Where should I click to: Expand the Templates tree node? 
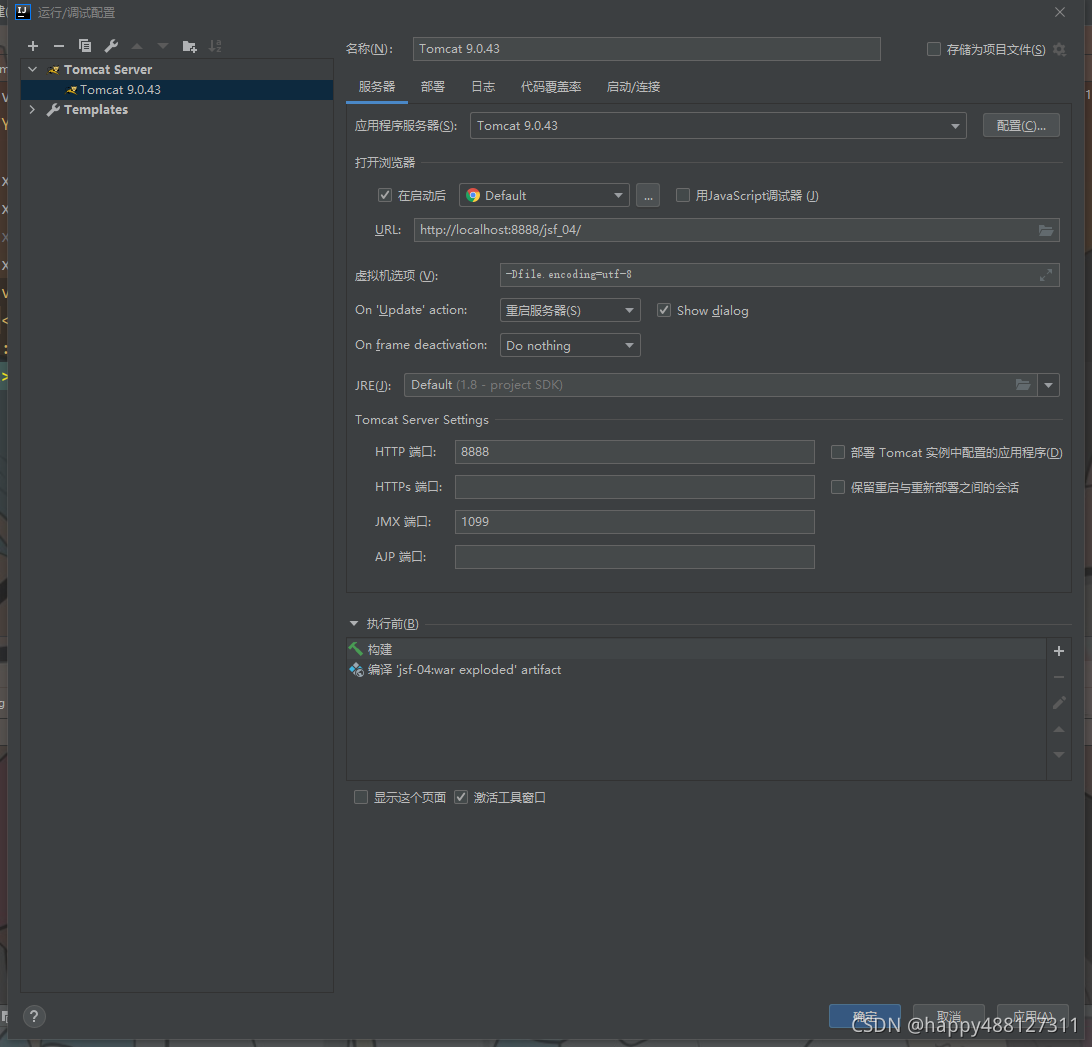[31, 109]
